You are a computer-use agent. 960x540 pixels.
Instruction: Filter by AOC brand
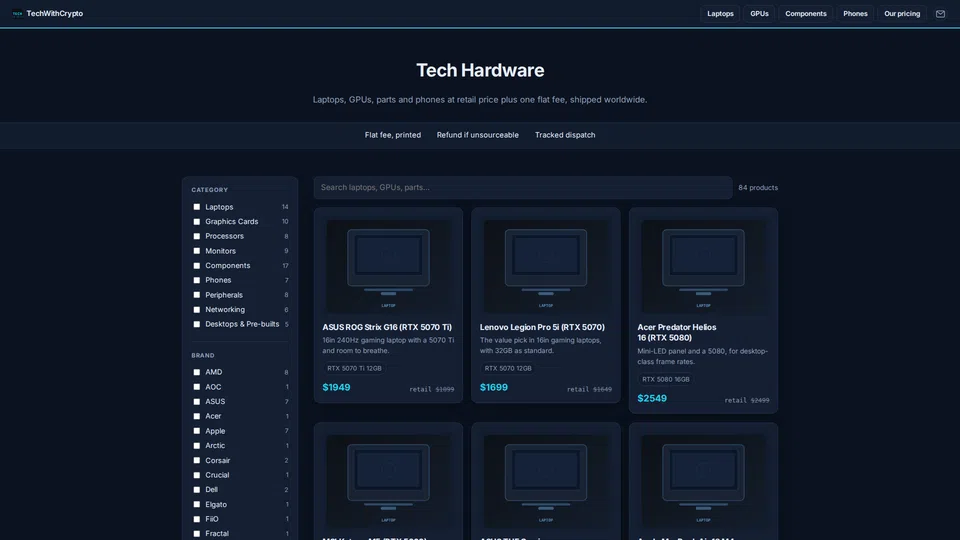197,387
